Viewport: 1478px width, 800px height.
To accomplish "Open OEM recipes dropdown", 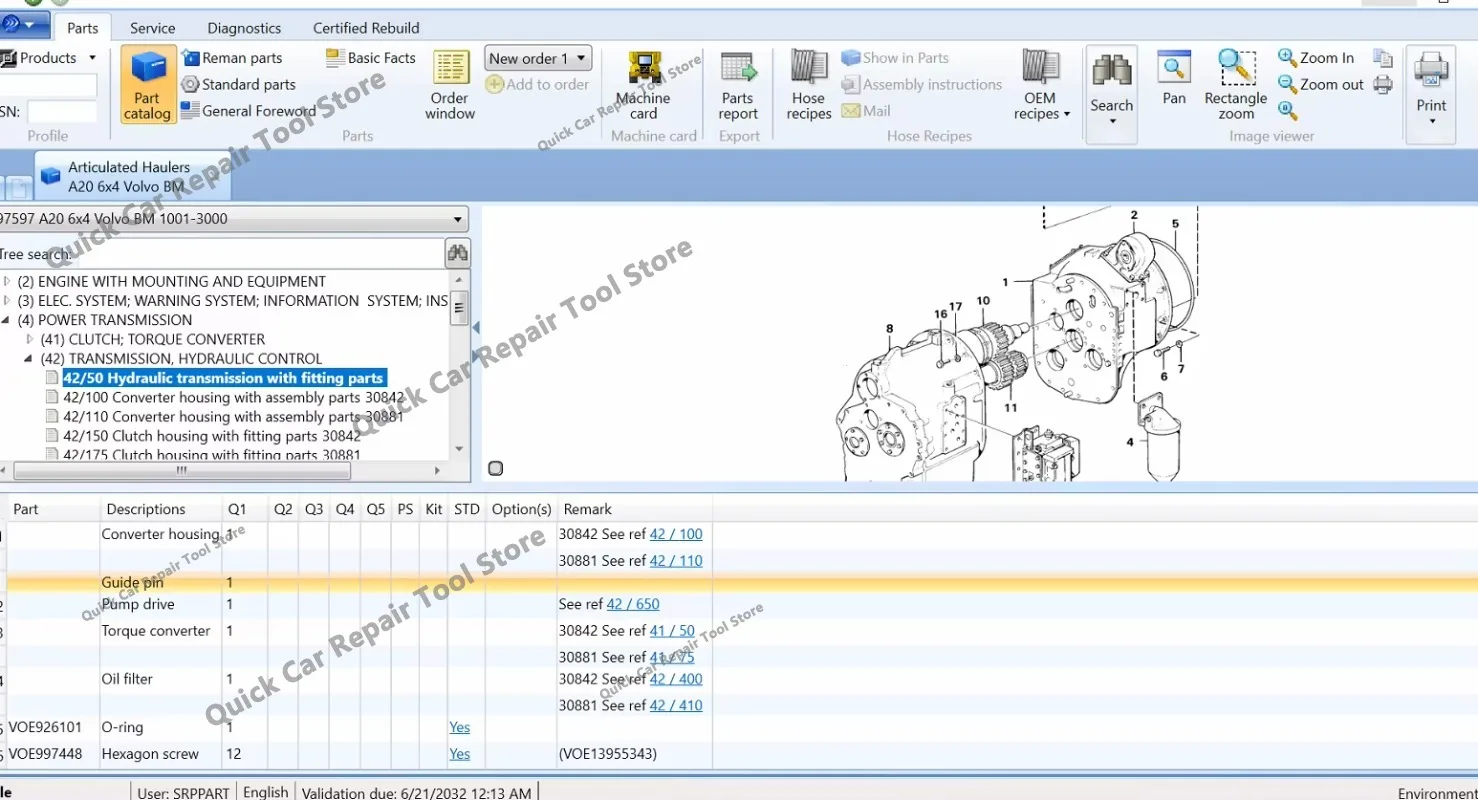I will [1041, 85].
